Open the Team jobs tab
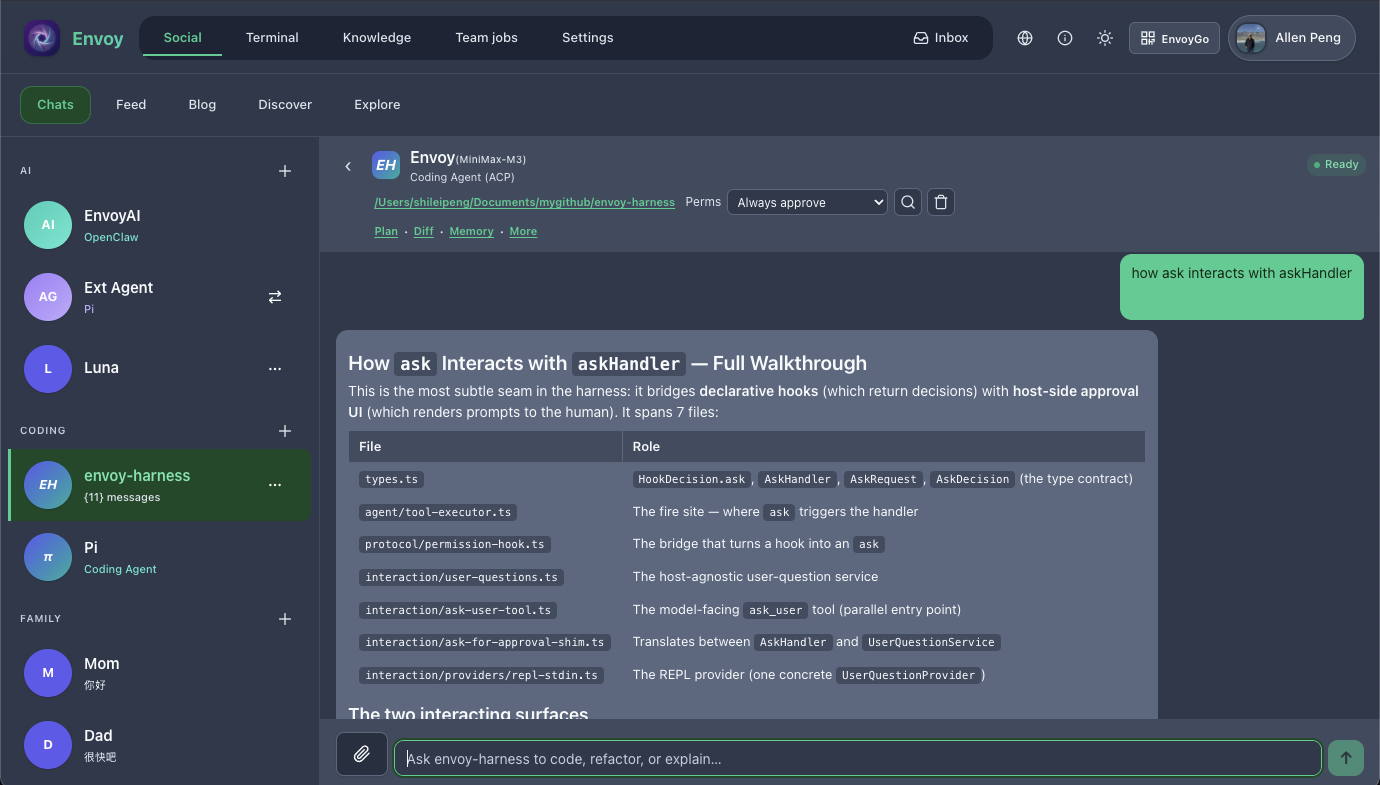The height and width of the screenshot is (785, 1380). point(486,38)
